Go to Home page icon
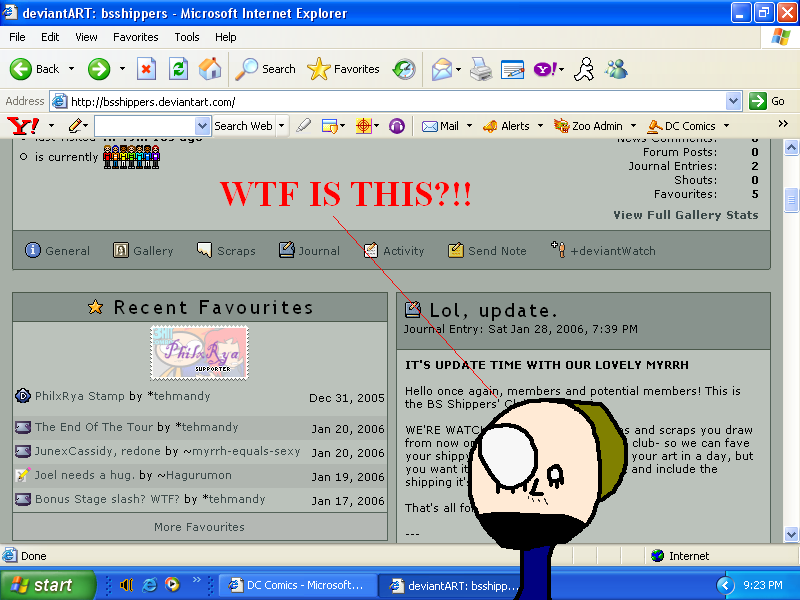The image size is (800, 600). coord(210,69)
